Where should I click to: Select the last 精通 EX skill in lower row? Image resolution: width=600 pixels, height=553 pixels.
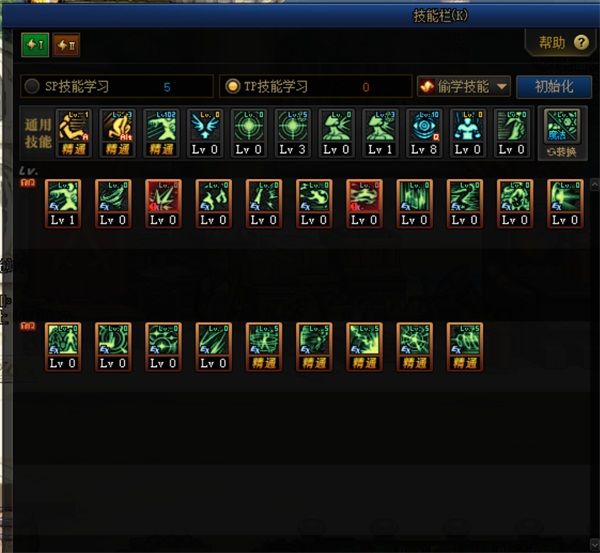[465, 347]
